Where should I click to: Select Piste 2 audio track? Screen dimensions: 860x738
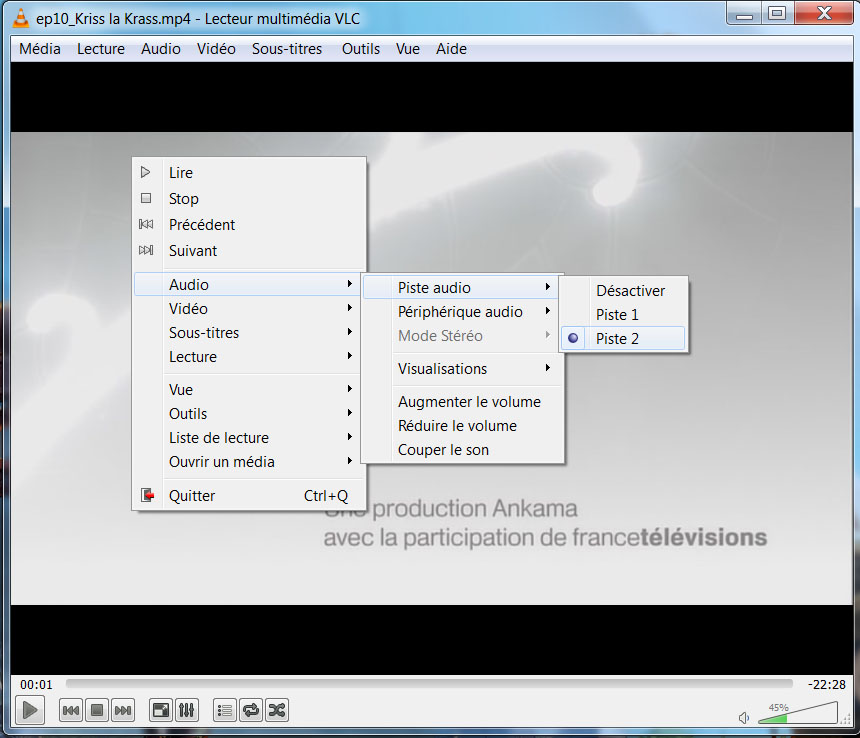[624, 339]
